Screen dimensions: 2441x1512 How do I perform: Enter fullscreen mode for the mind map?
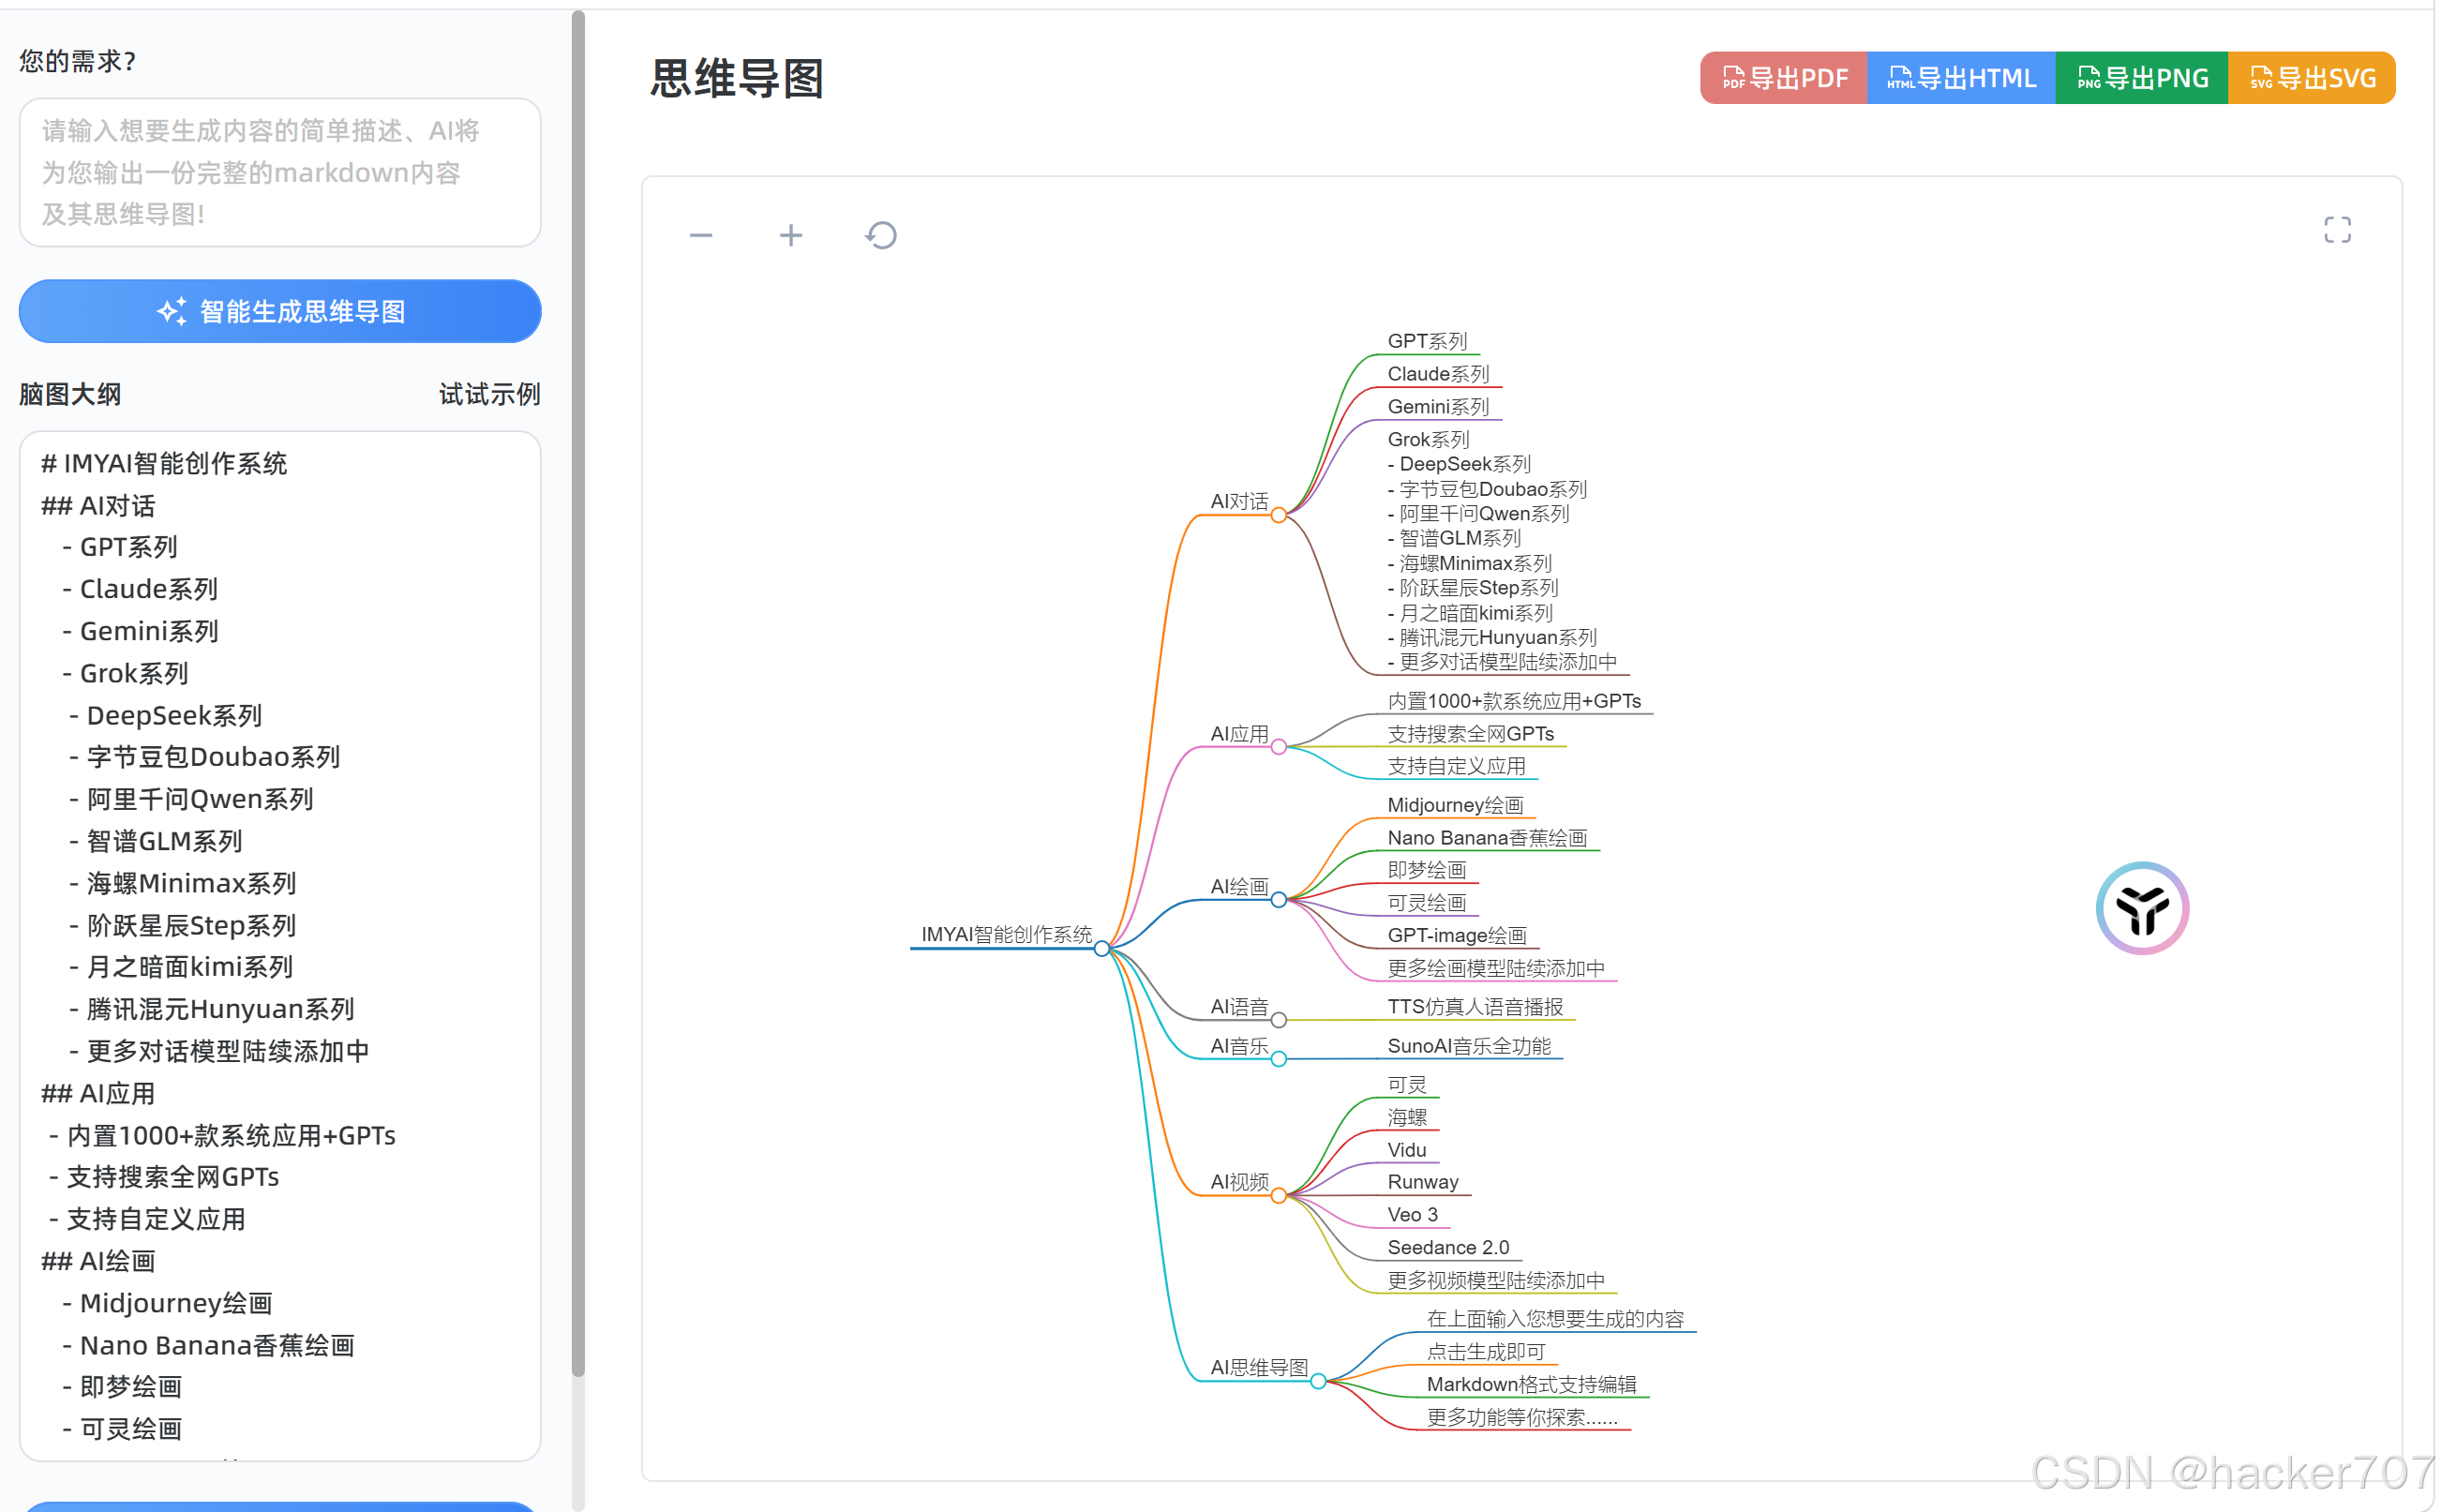pos(2337,230)
